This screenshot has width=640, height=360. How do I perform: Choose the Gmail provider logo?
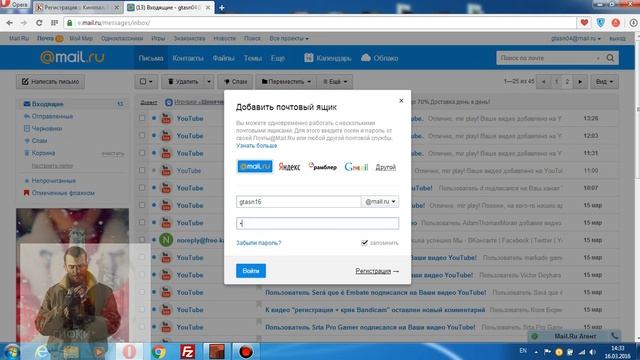(x=356, y=167)
